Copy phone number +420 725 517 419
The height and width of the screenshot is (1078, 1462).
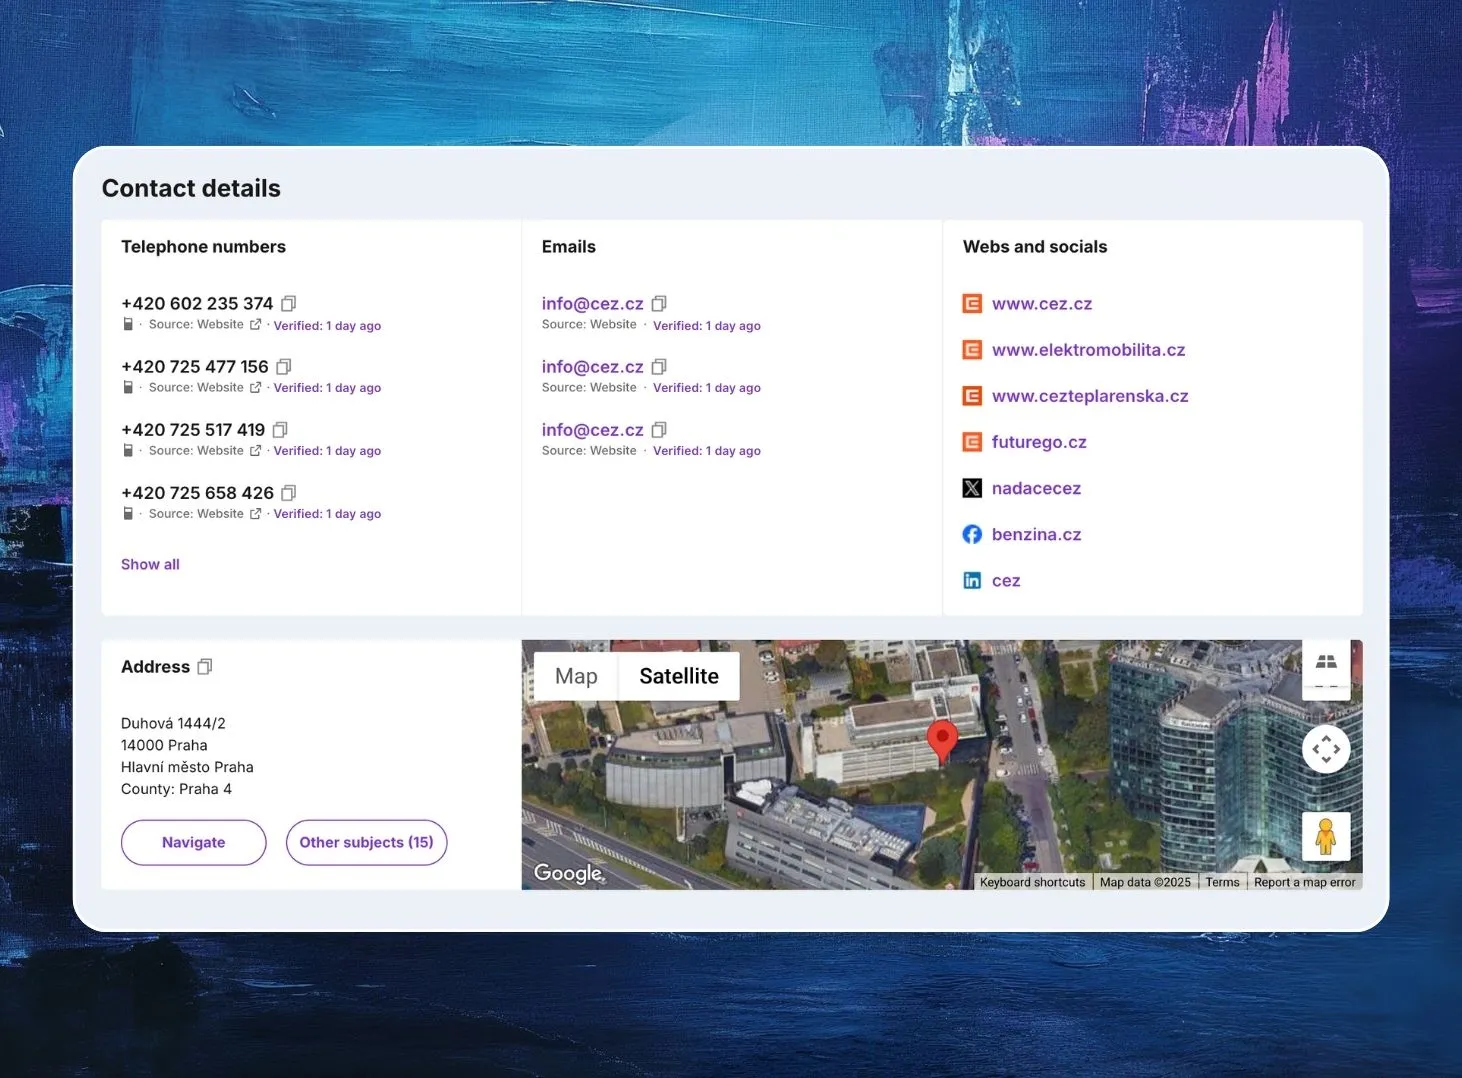[x=281, y=429]
